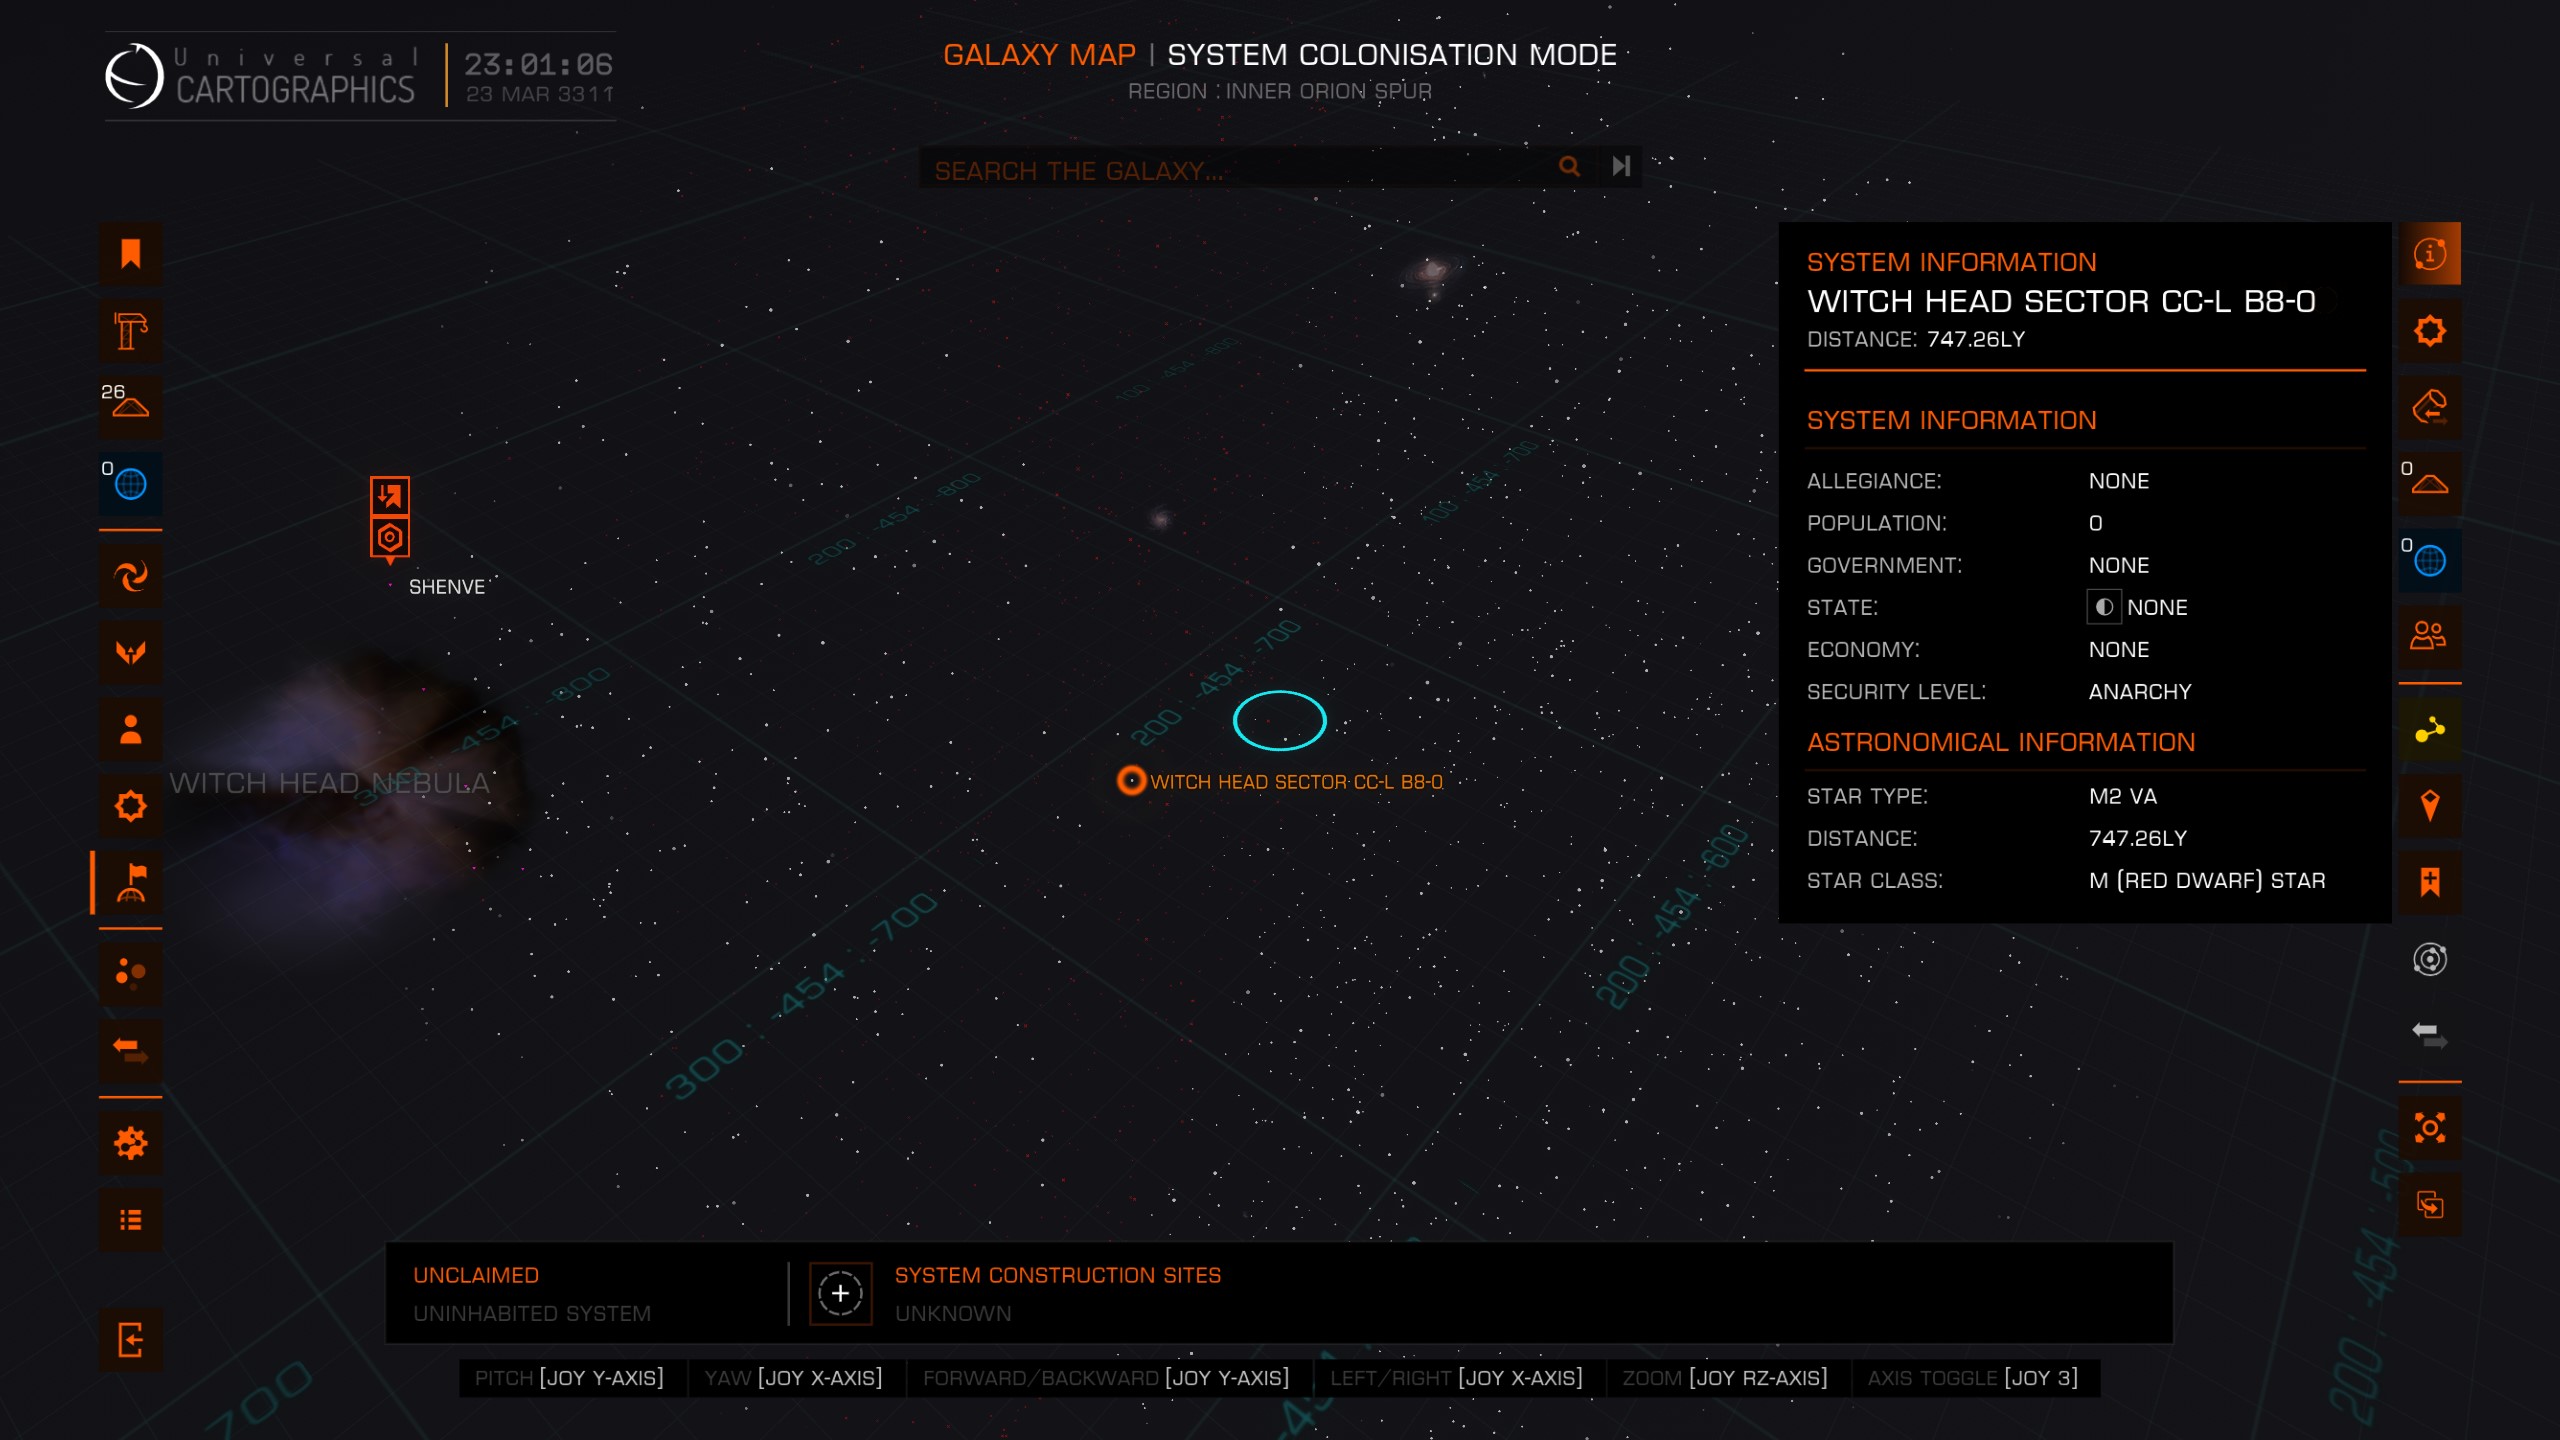Open the construction crane icon panel
The image size is (2560, 1440).
click(x=130, y=331)
